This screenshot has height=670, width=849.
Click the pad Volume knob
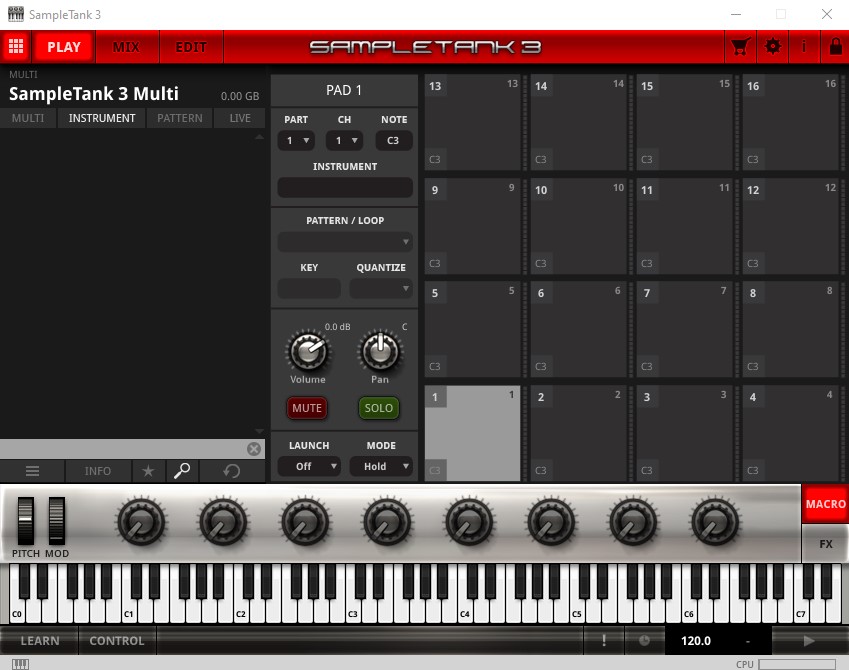point(308,350)
